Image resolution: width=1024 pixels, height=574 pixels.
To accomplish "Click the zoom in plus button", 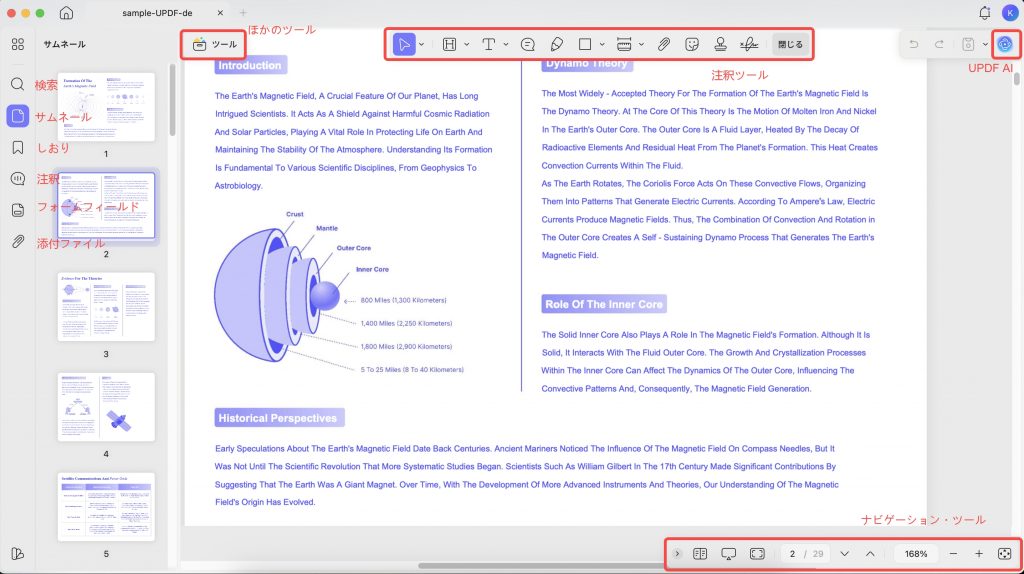I will (x=978, y=554).
